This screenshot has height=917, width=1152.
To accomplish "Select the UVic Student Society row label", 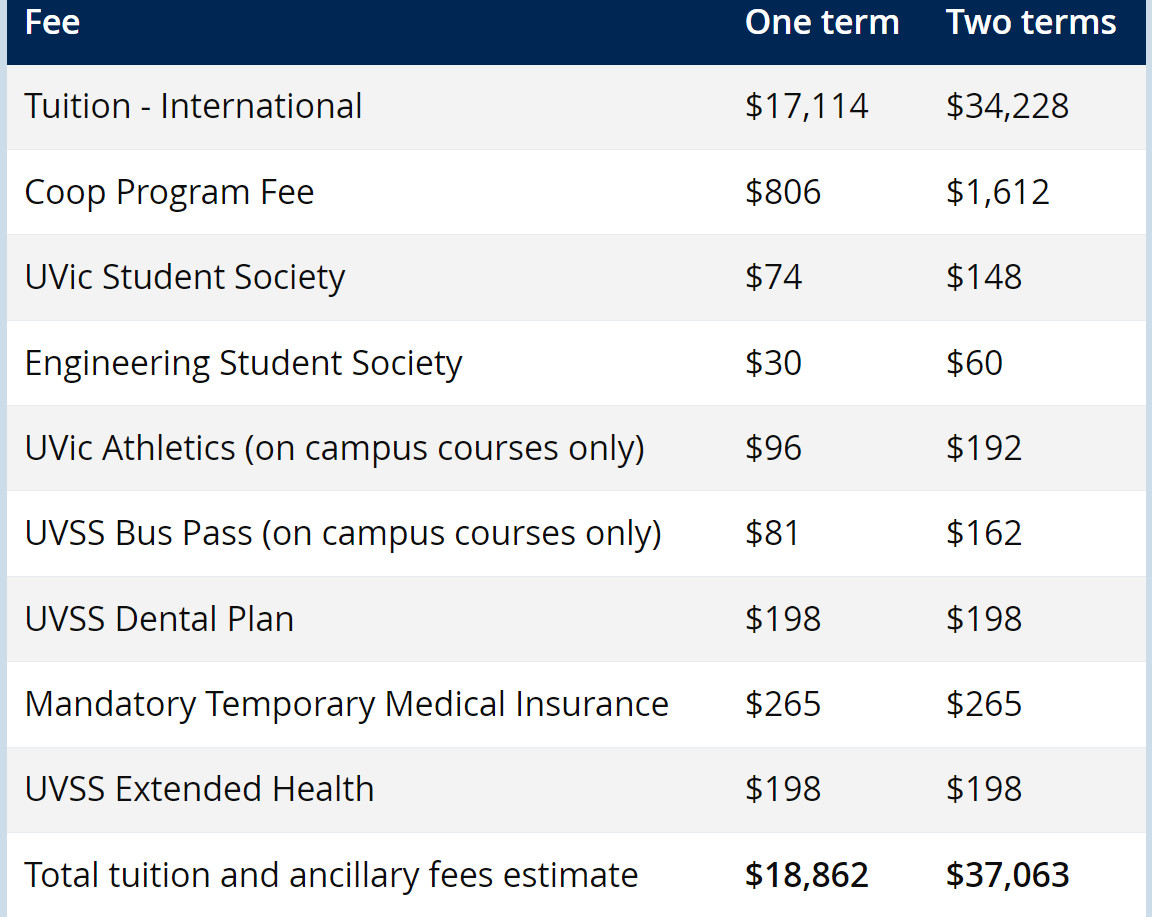I will [184, 277].
